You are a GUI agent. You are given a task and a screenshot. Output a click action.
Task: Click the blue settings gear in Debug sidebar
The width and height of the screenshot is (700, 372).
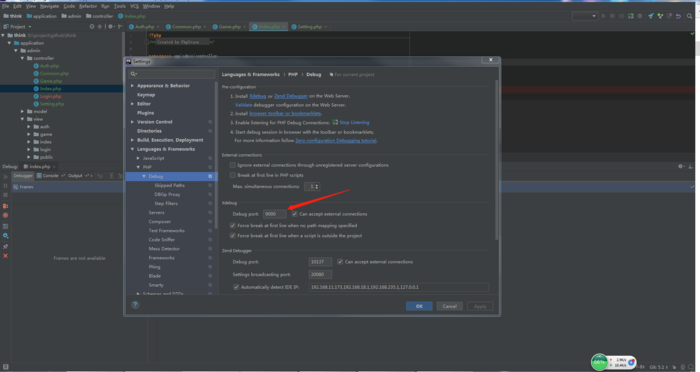pyautogui.click(x=5, y=235)
